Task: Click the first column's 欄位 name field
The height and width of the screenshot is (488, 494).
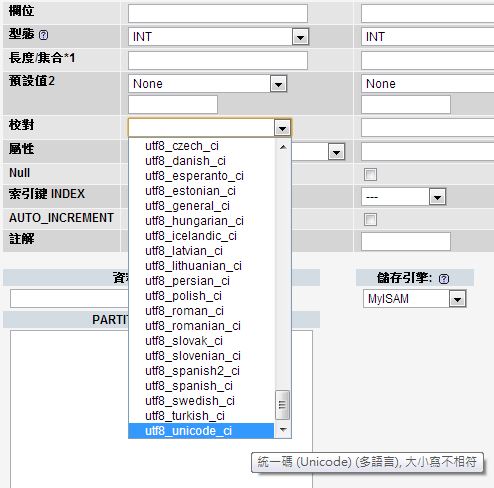Action: pyautogui.click(x=218, y=13)
